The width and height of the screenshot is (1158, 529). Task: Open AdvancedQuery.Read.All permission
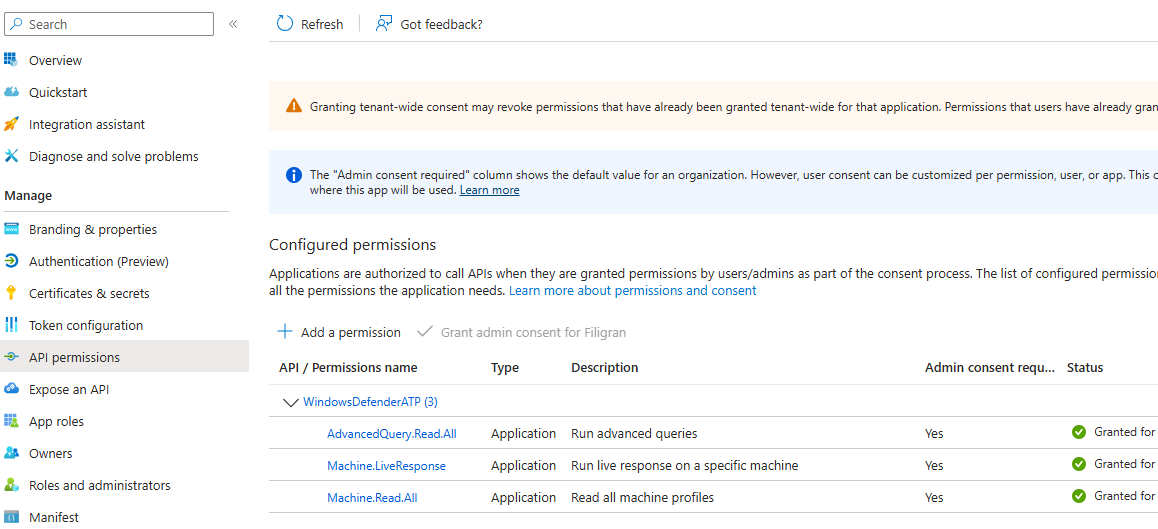pyautogui.click(x=392, y=434)
